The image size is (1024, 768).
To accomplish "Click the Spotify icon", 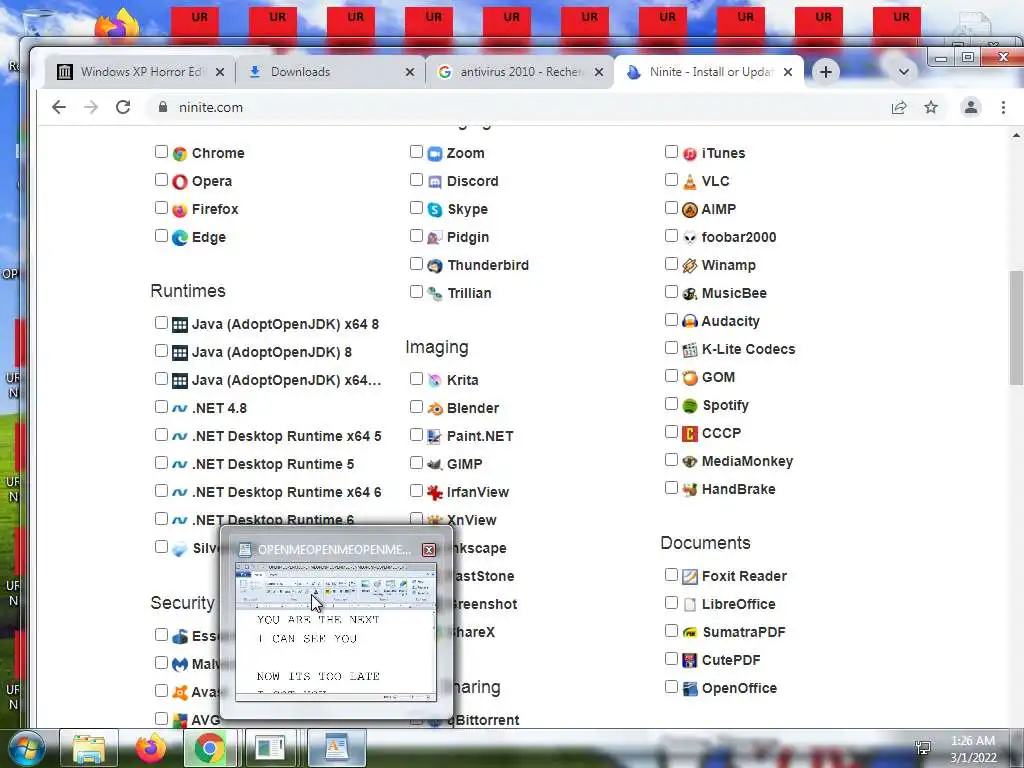I will 690,406.
